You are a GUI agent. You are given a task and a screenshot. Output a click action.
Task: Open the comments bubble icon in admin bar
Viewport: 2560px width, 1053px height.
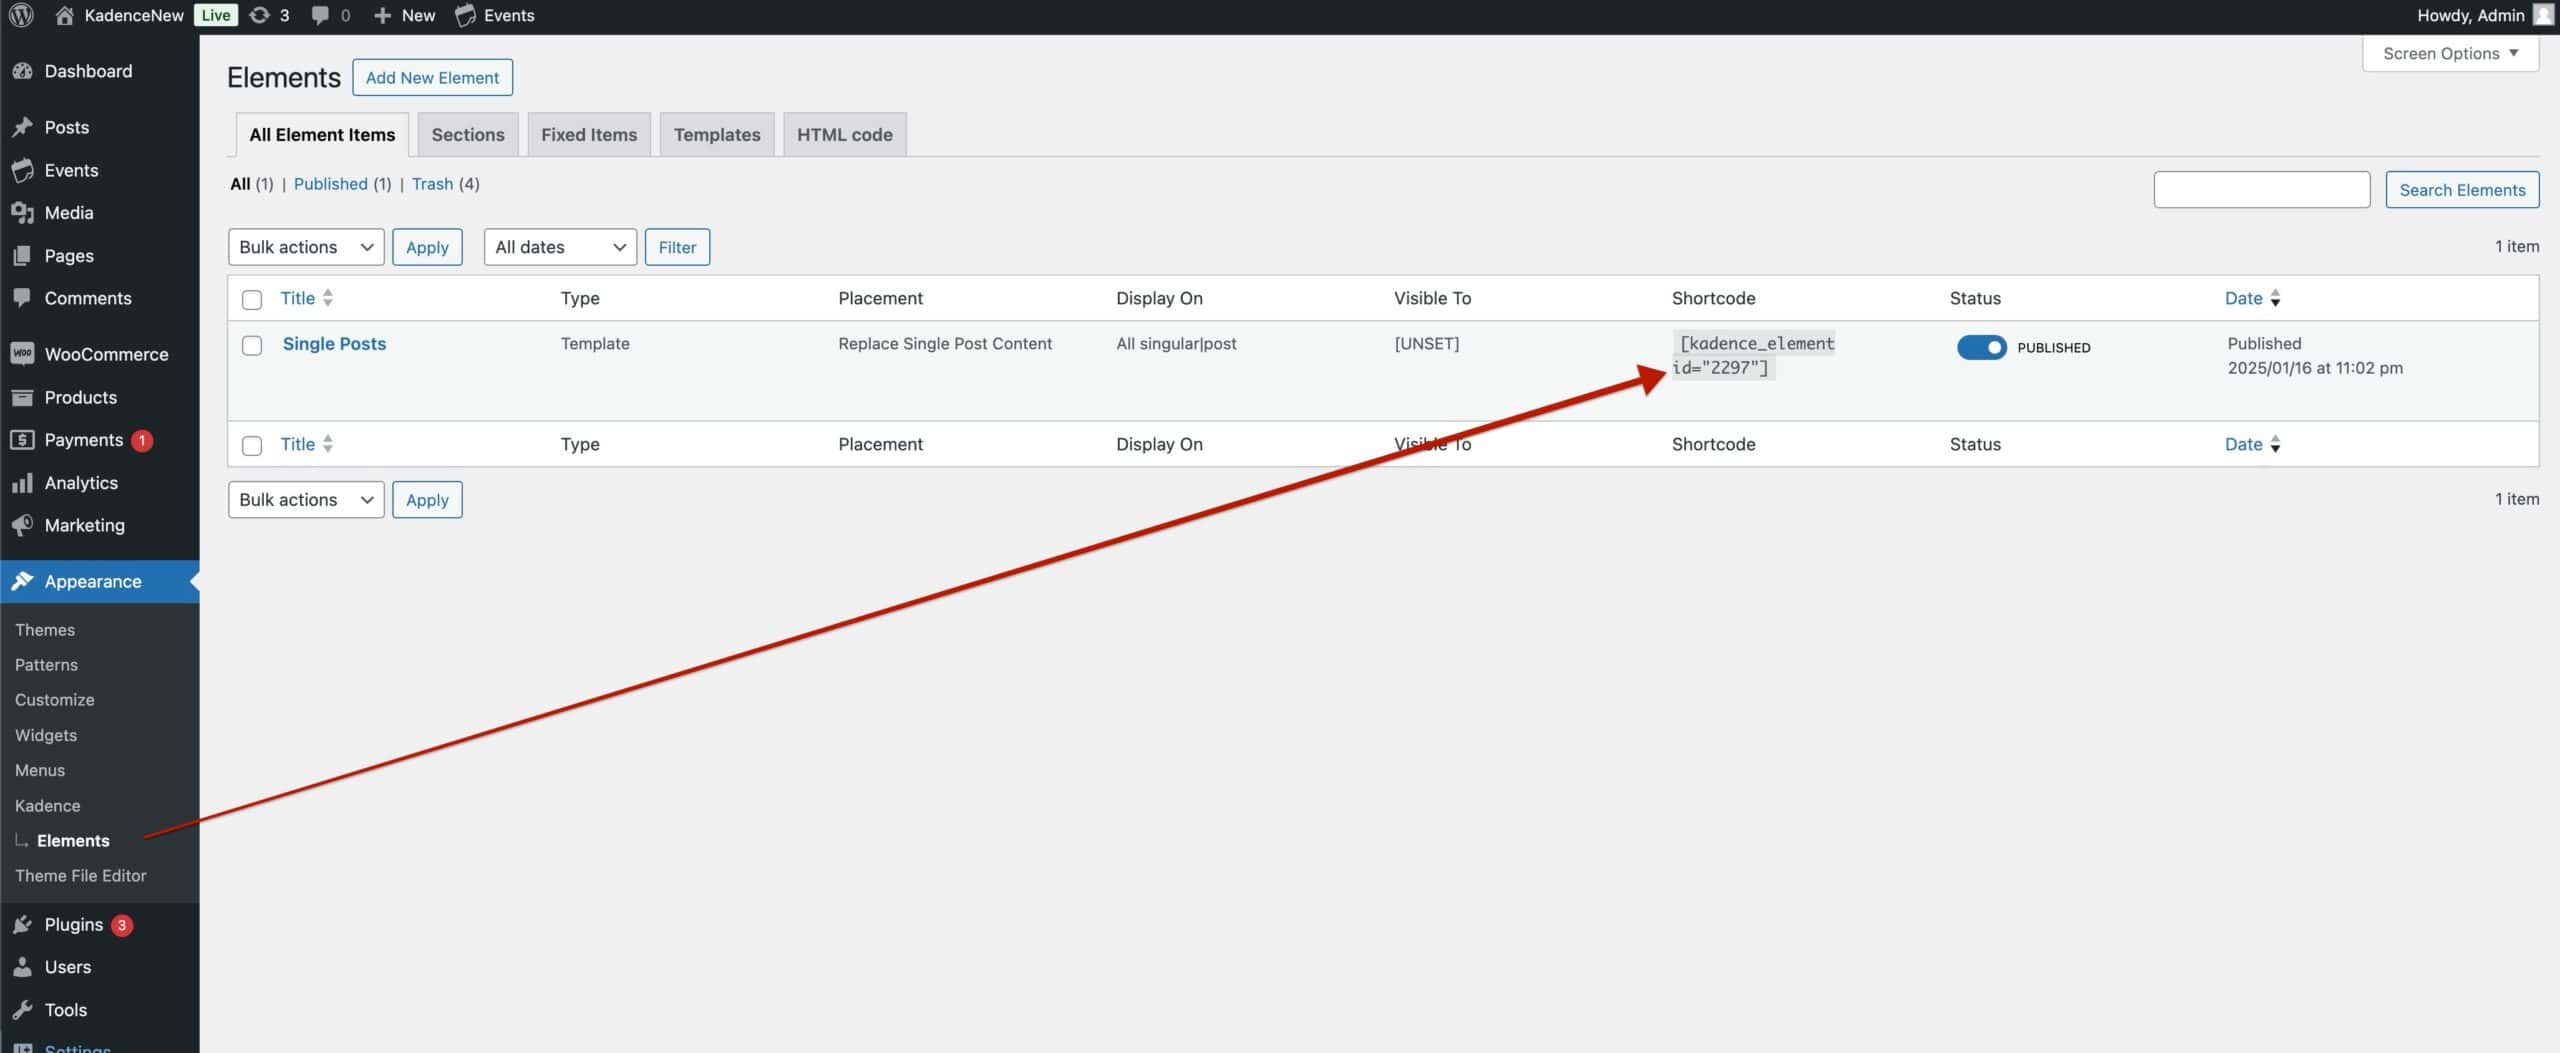coord(320,15)
